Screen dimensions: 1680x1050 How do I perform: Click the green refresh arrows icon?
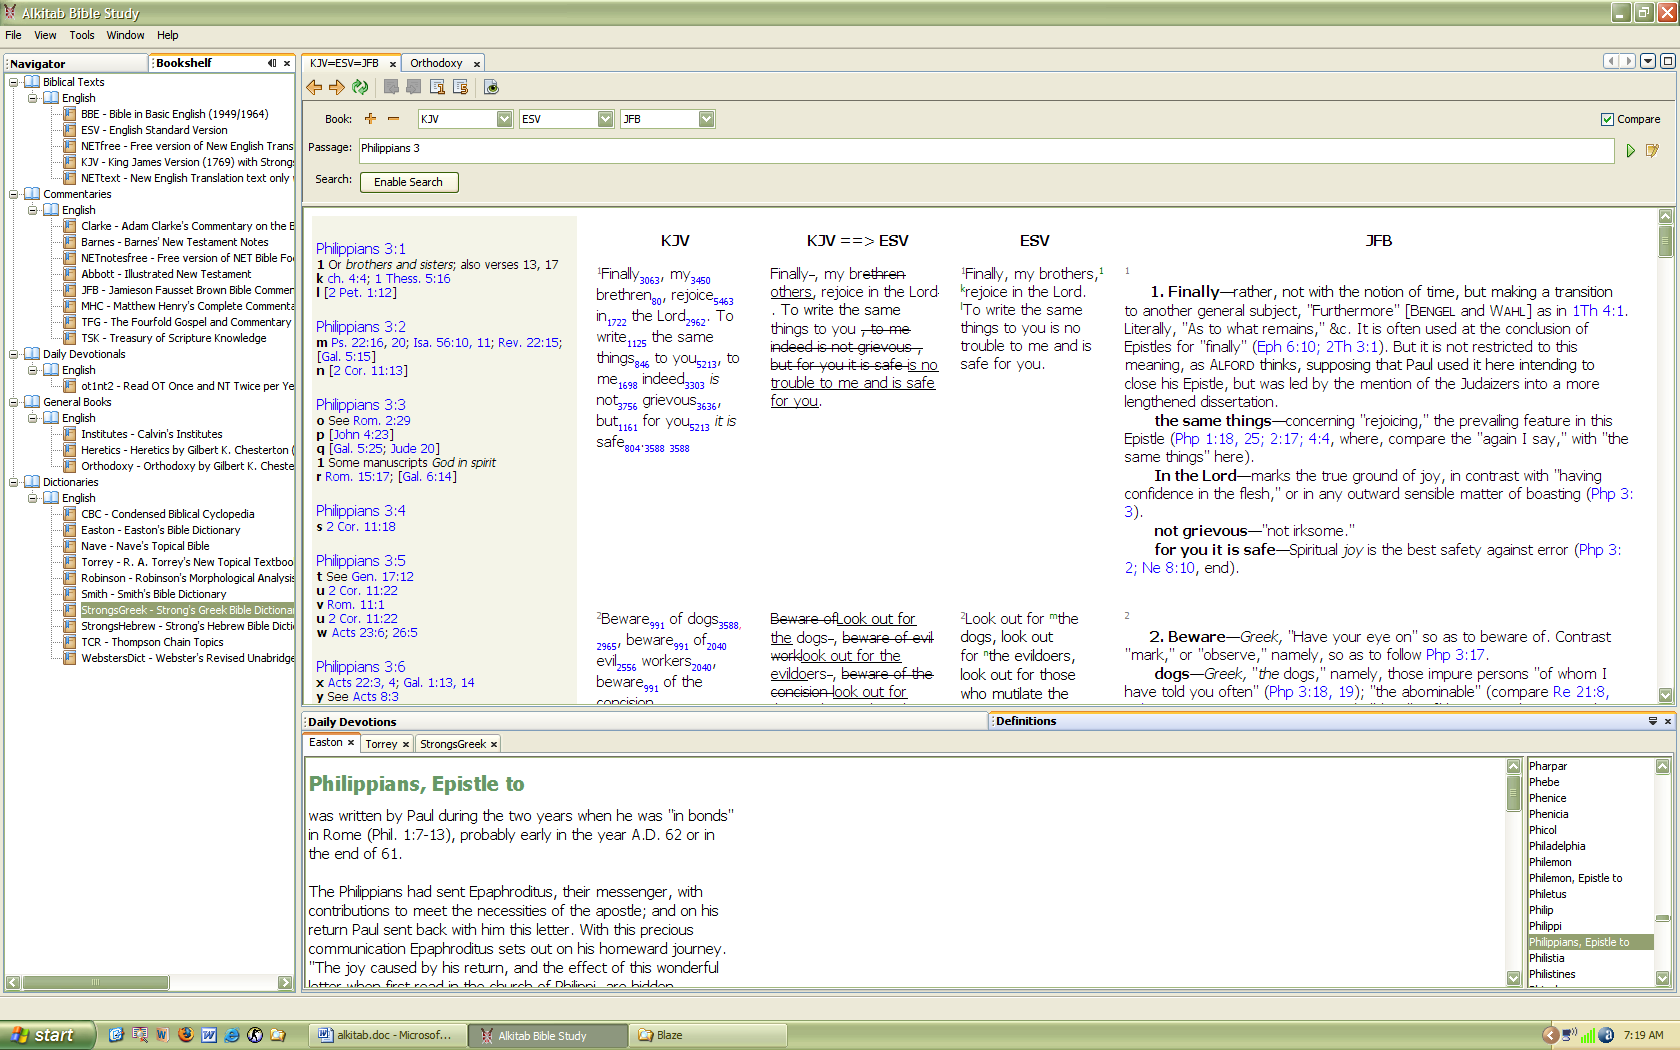[x=360, y=88]
